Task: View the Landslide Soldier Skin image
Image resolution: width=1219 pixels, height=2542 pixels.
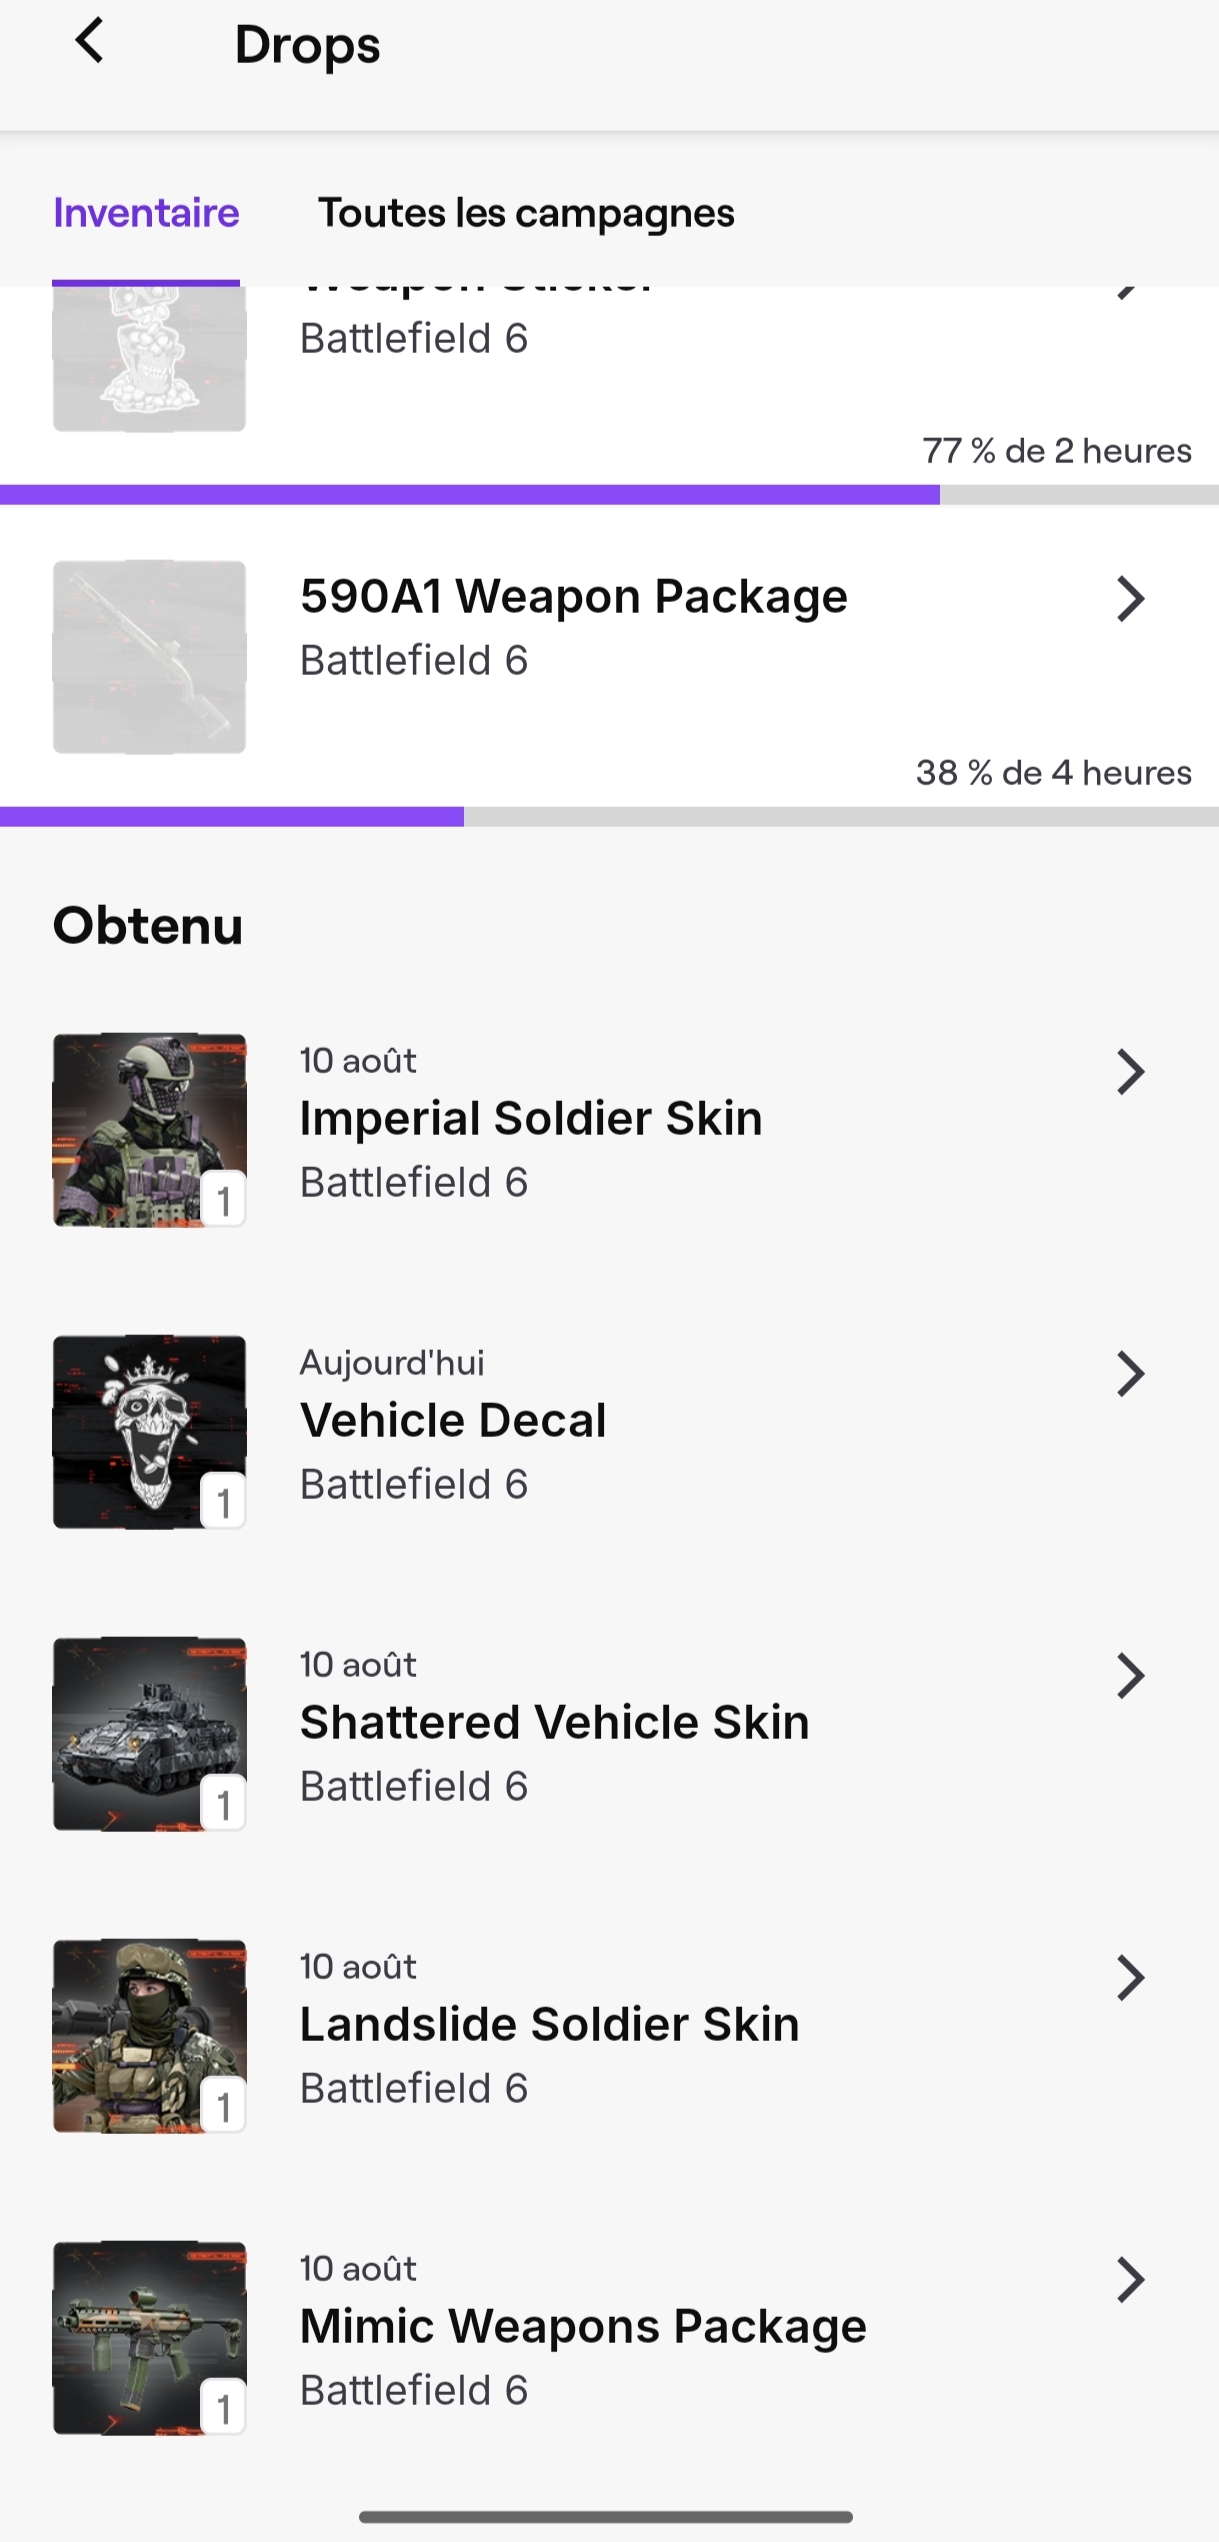Action: coord(149,2036)
